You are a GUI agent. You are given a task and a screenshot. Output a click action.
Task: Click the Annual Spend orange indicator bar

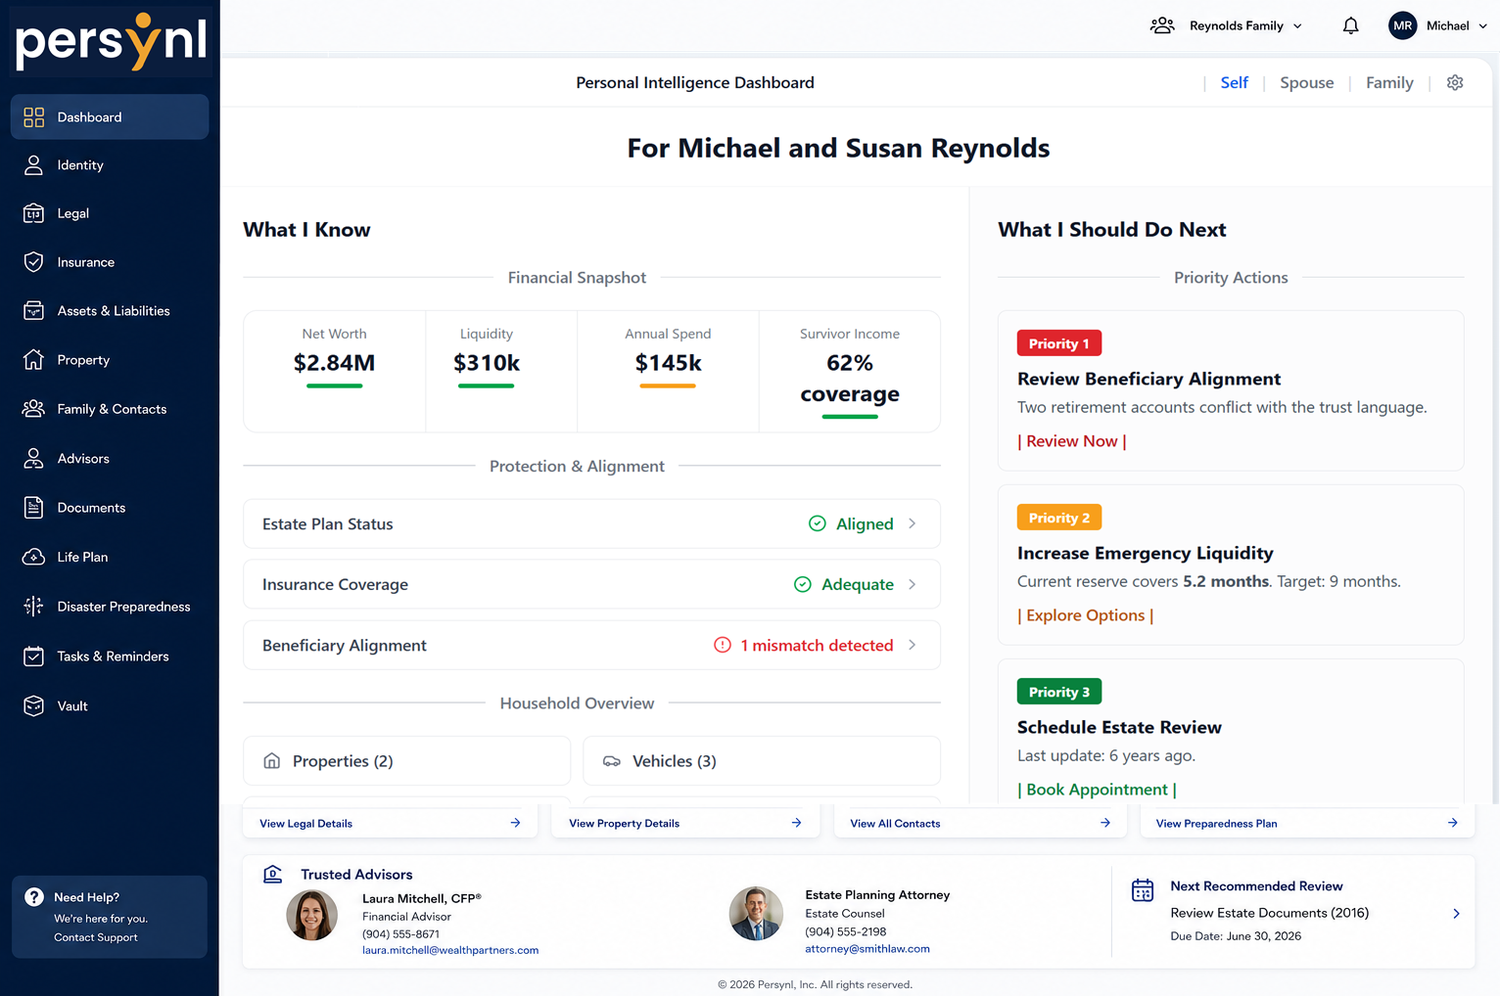(668, 385)
